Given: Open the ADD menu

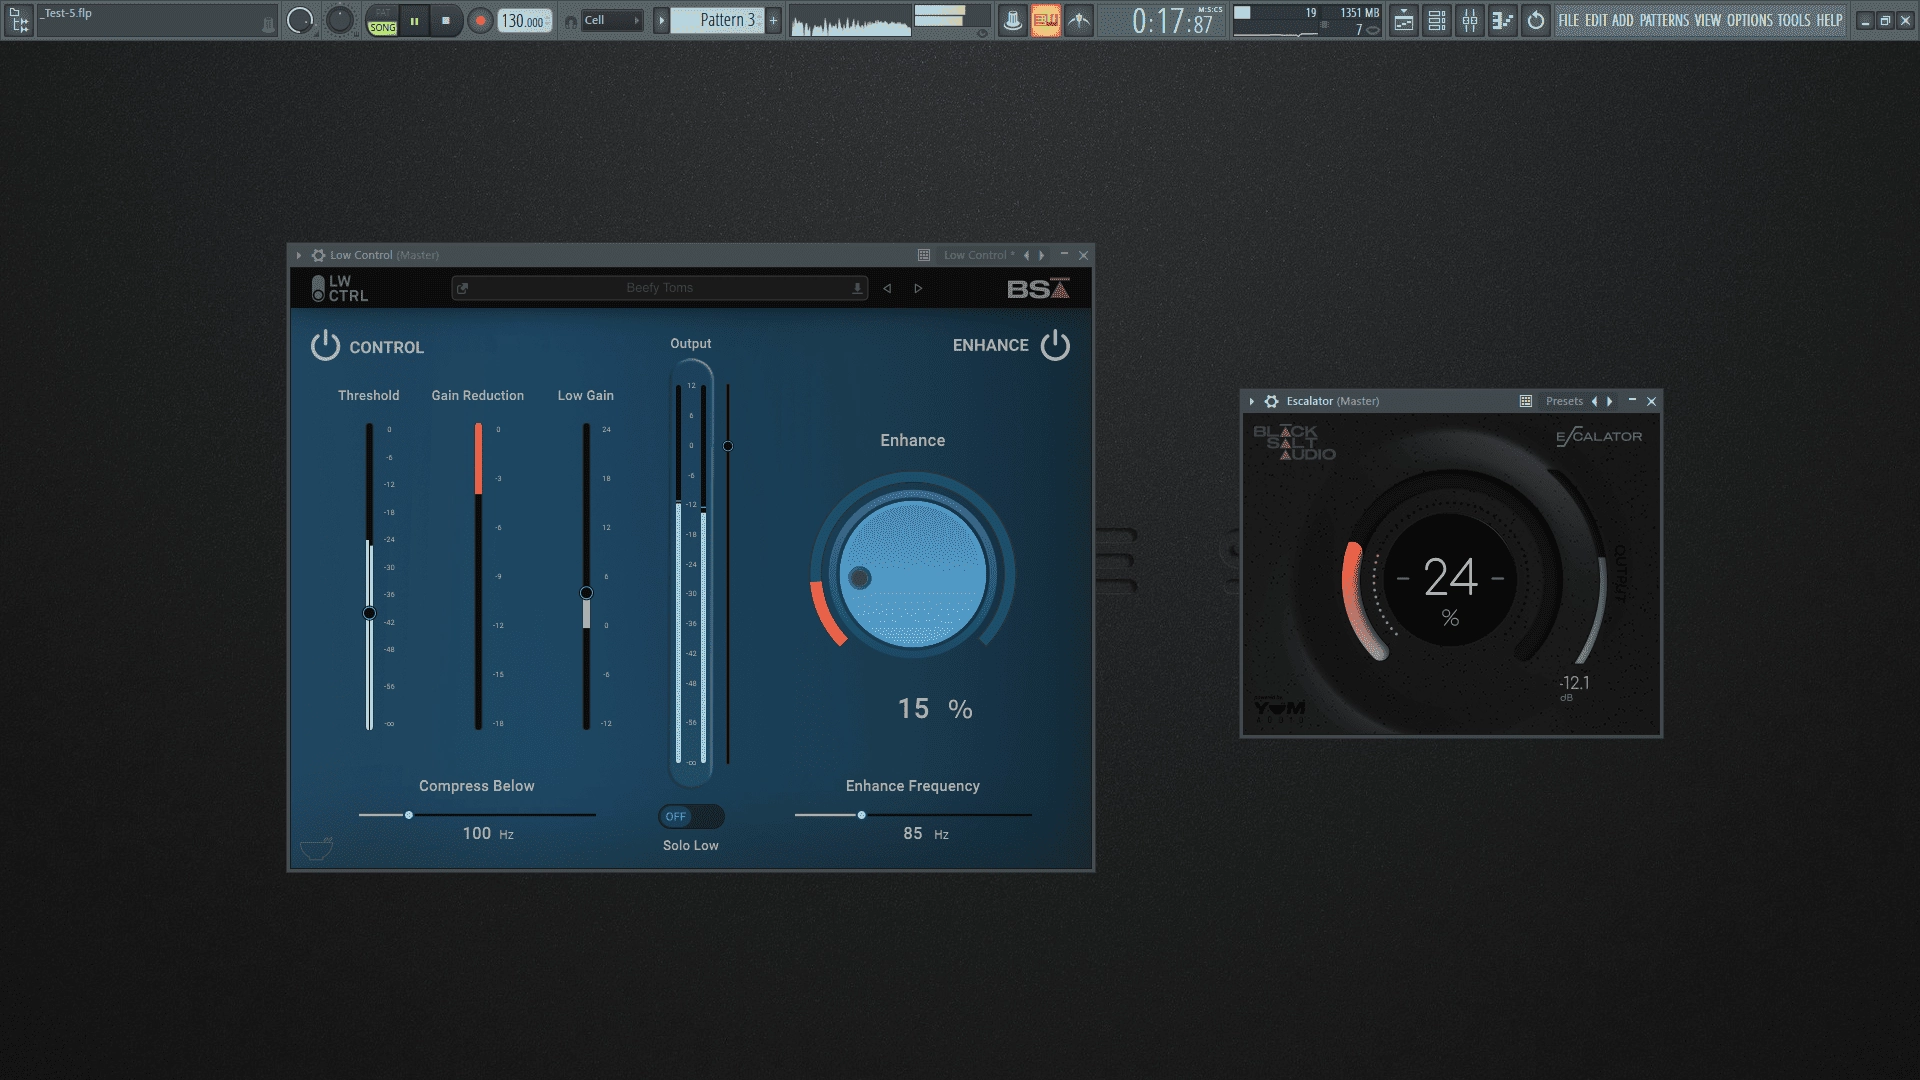Looking at the screenshot, I should click(x=1622, y=20).
